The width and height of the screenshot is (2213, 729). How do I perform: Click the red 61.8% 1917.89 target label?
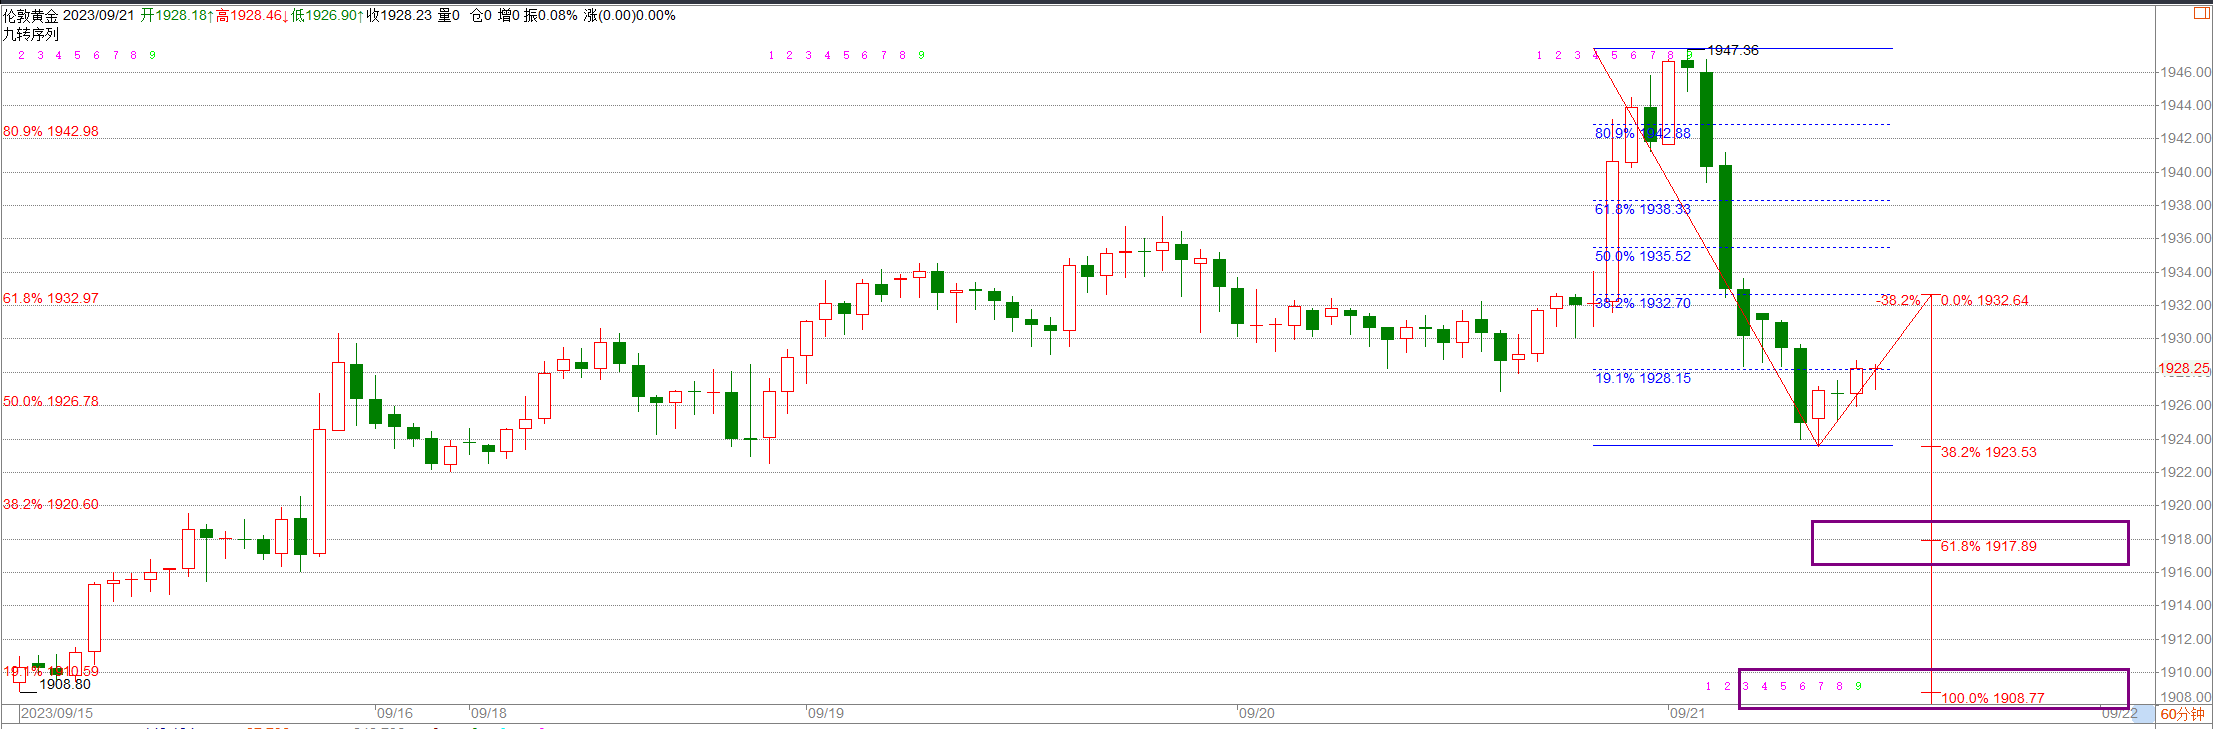point(1988,546)
